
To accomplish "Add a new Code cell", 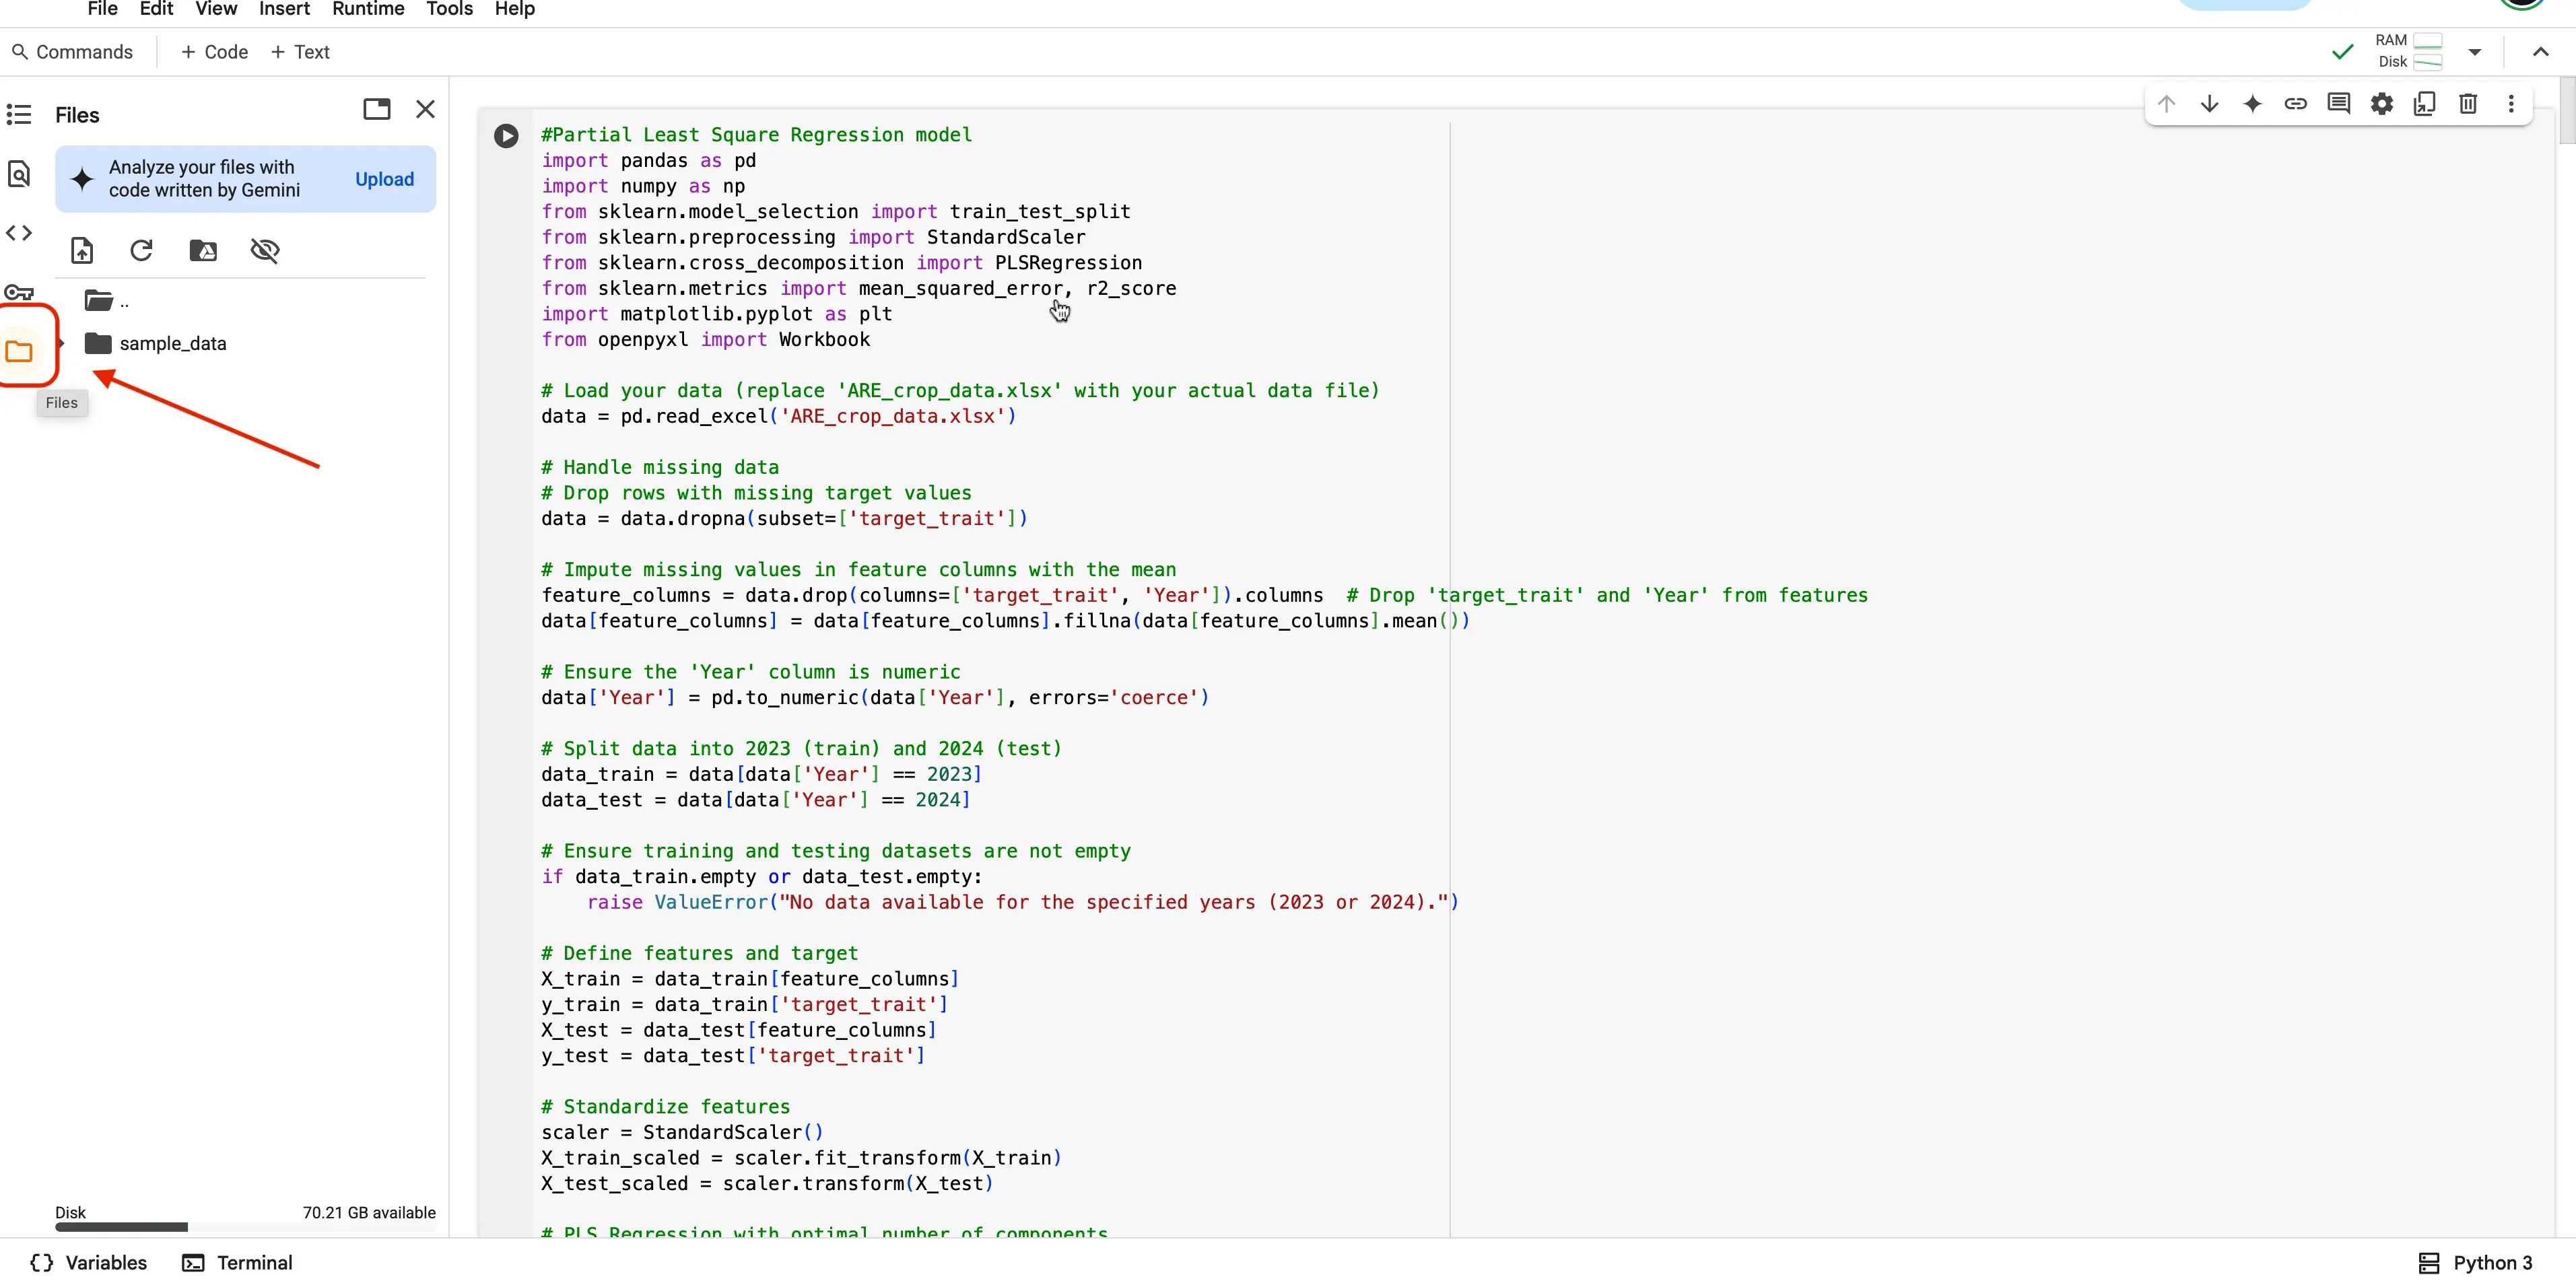I will [214, 52].
